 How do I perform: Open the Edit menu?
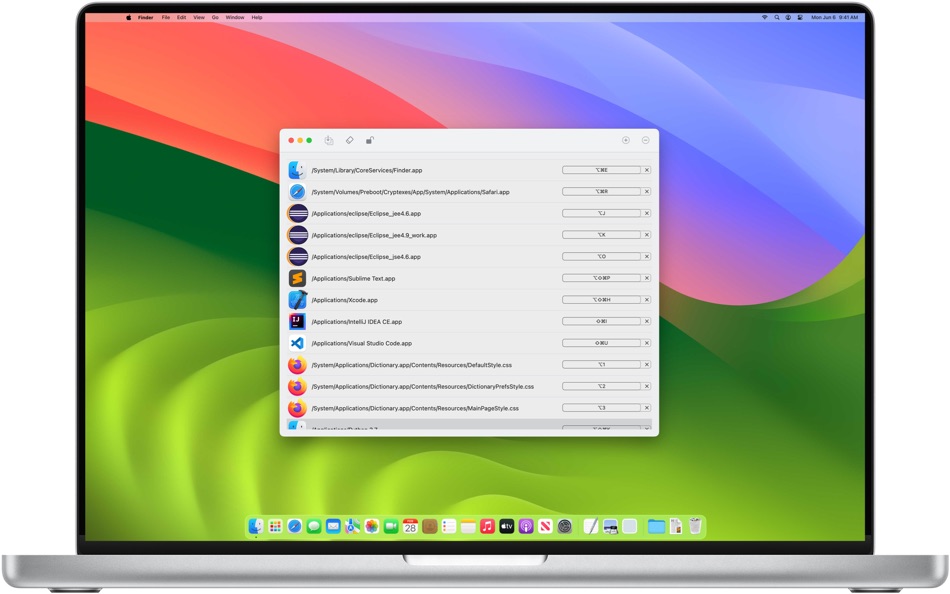pyautogui.click(x=181, y=18)
